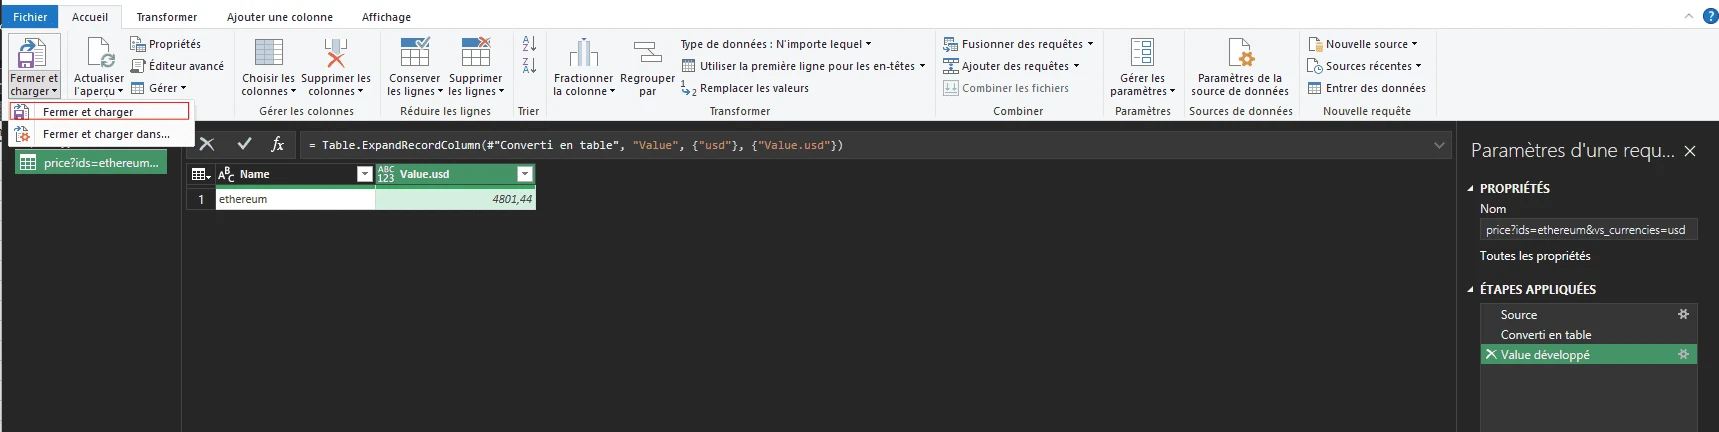The height and width of the screenshot is (432, 1719).
Task: Switch to the Transformer ribbon tab
Action: pos(166,17)
